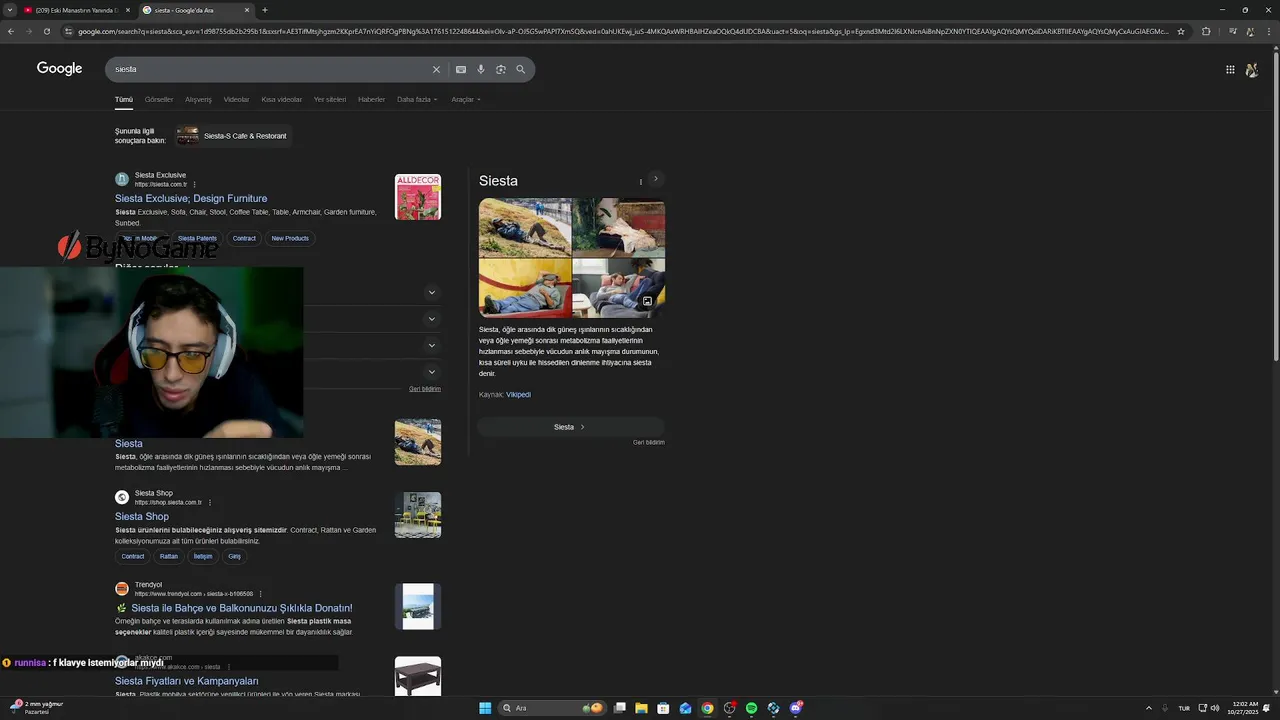Open the Siesta Shop result link
1280x720 pixels.
[142, 516]
